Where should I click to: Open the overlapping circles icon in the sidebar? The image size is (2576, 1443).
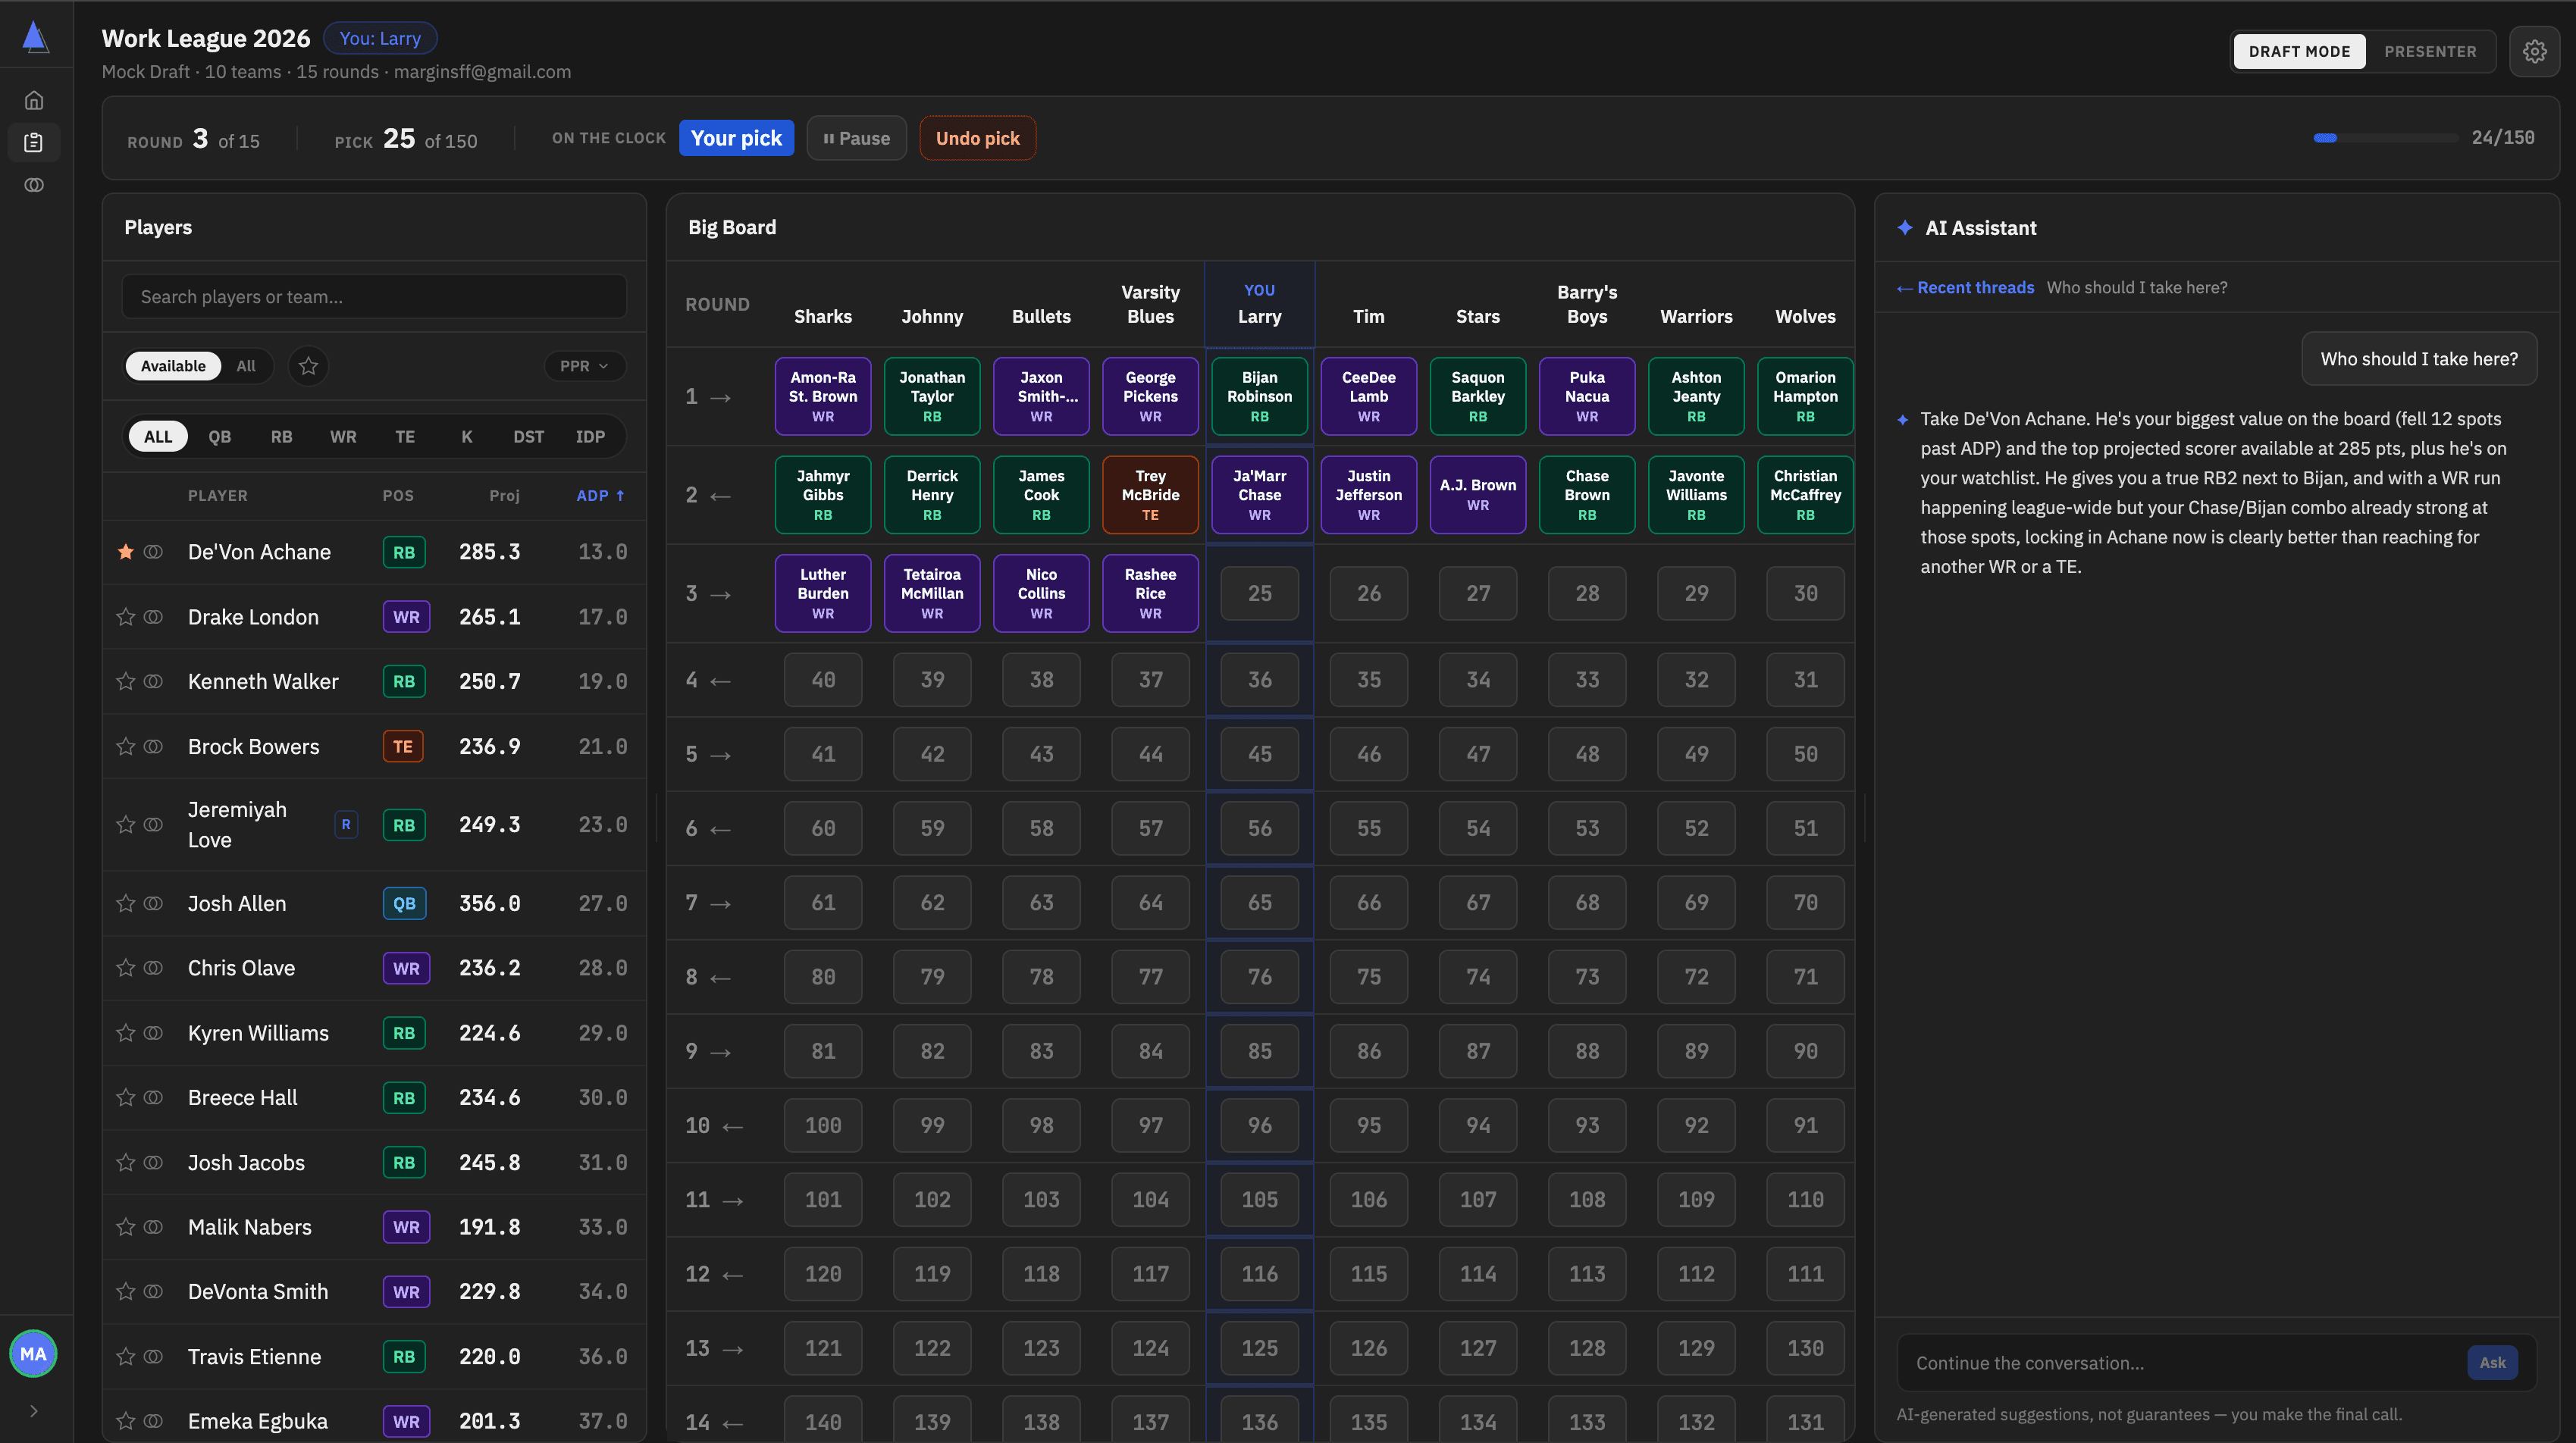click(34, 185)
